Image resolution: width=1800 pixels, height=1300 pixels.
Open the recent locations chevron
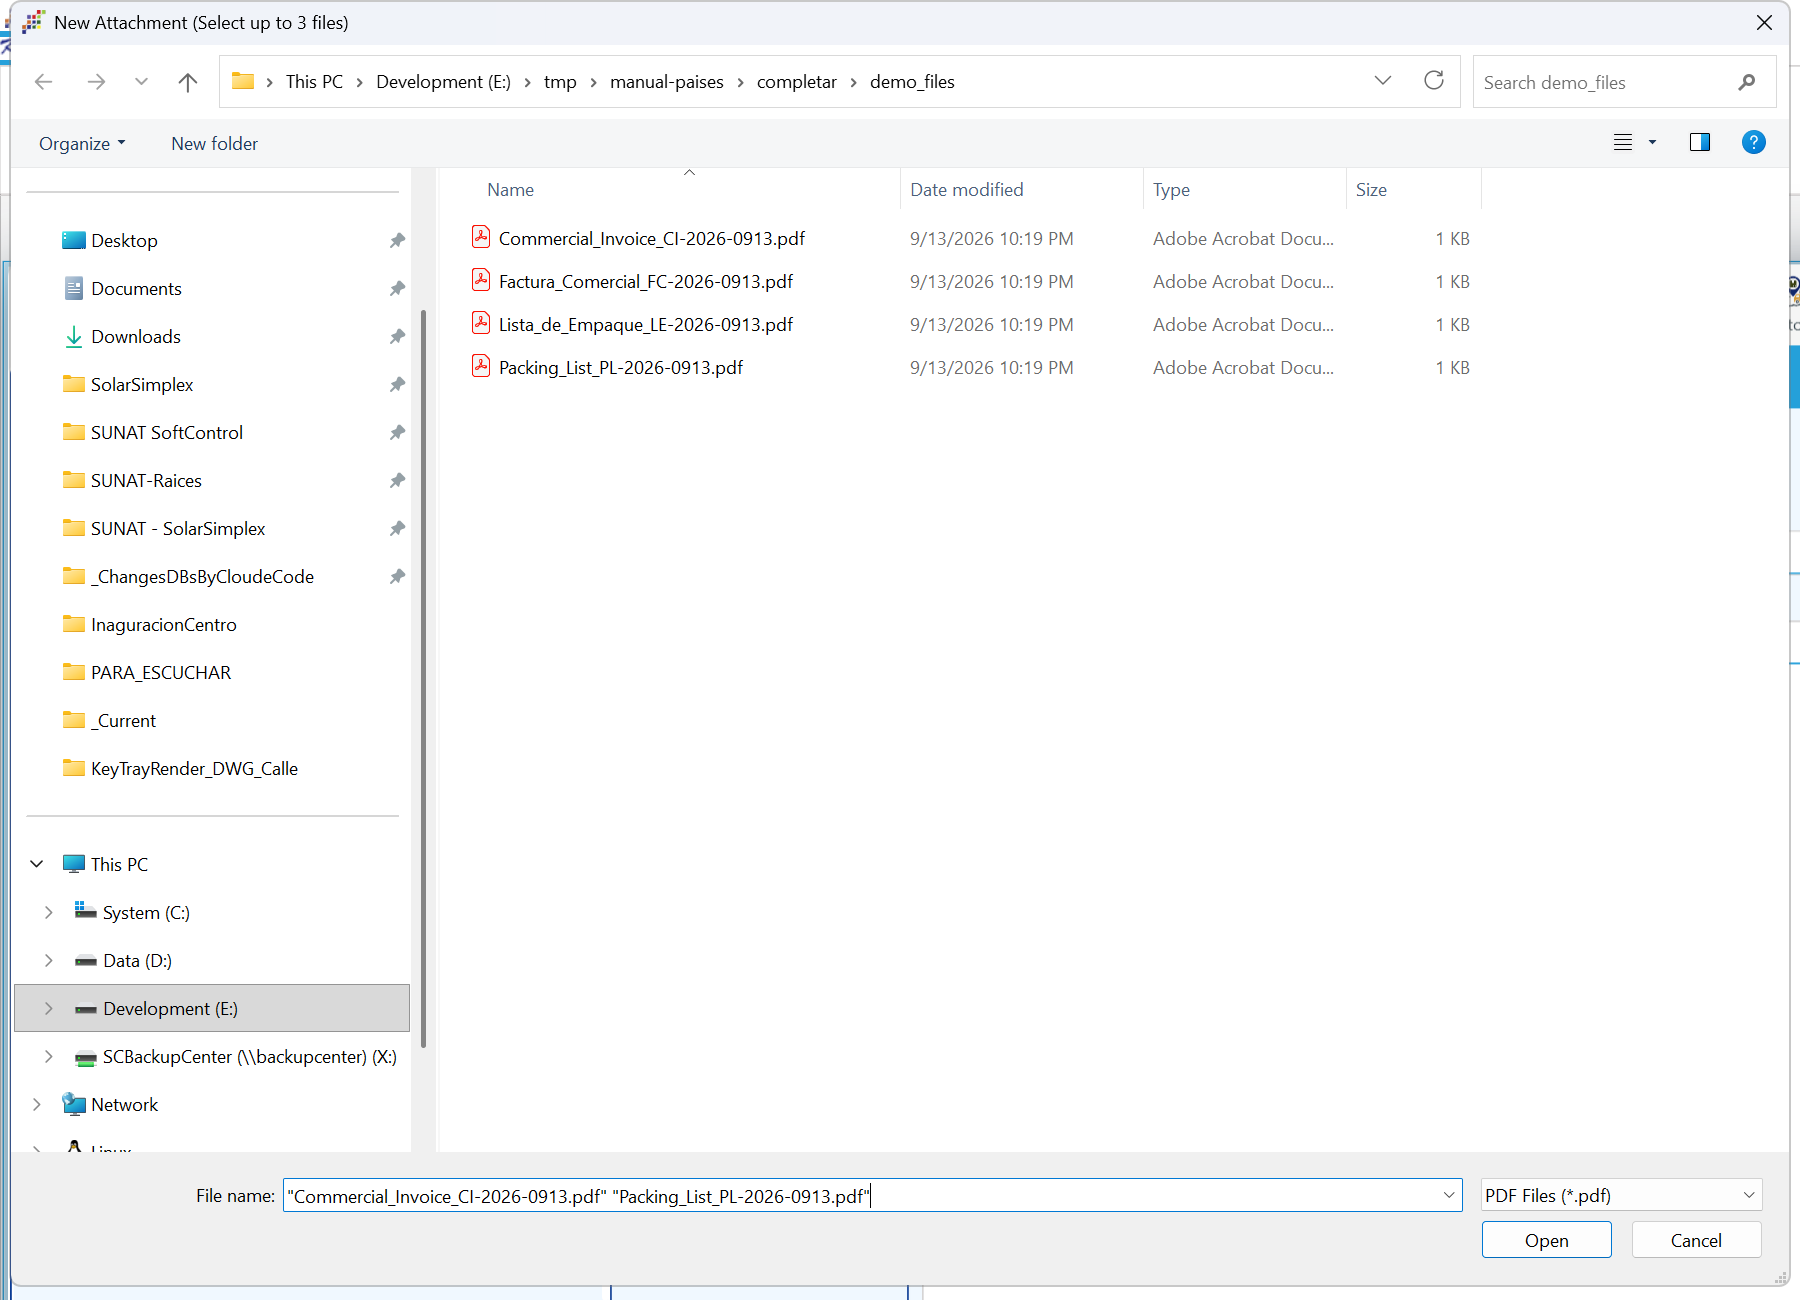pyautogui.click(x=141, y=82)
